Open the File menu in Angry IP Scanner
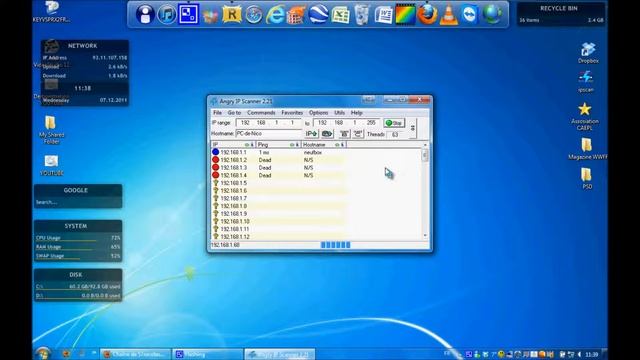 [218, 113]
